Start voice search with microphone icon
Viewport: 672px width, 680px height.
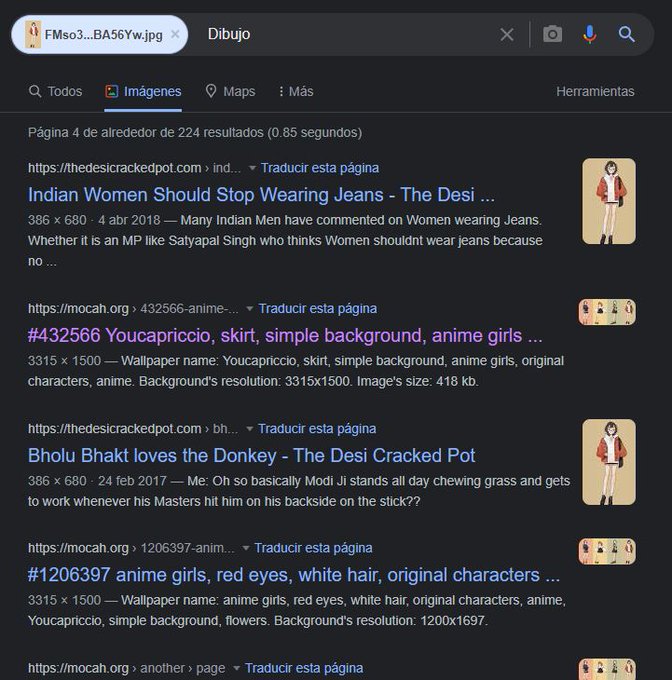pyautogui.click(x=590, y=34)
